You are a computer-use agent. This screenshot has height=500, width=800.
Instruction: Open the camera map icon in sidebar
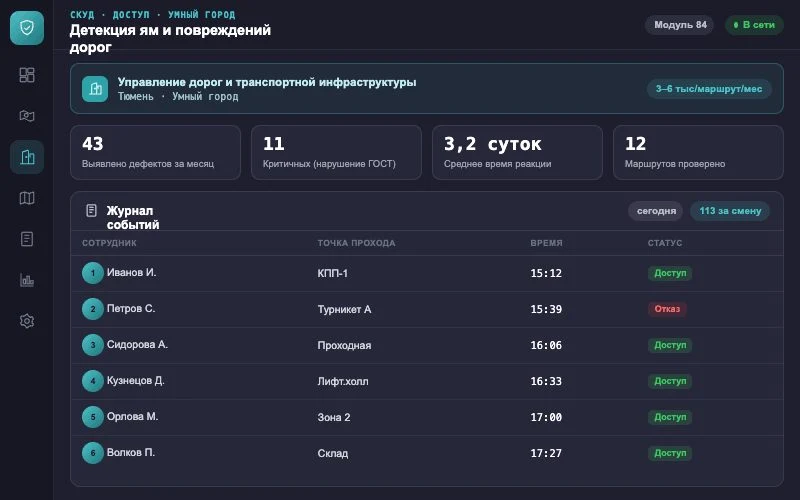tap(27, 116)
